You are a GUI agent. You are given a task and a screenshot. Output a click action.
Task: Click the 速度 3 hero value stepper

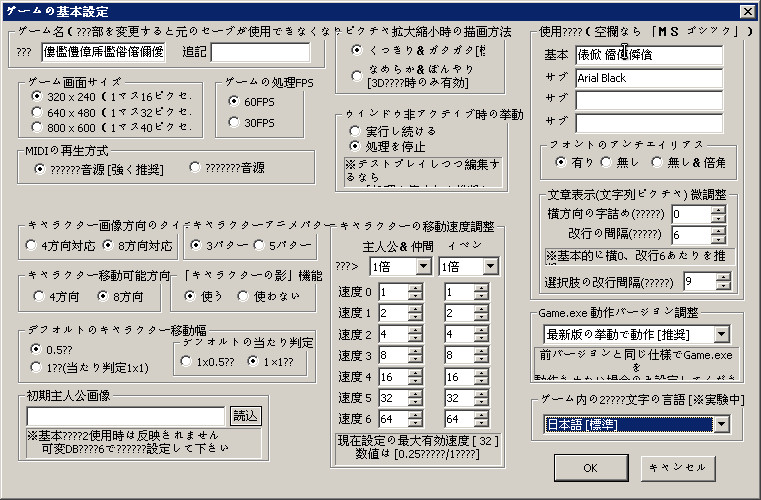[415, 355]
